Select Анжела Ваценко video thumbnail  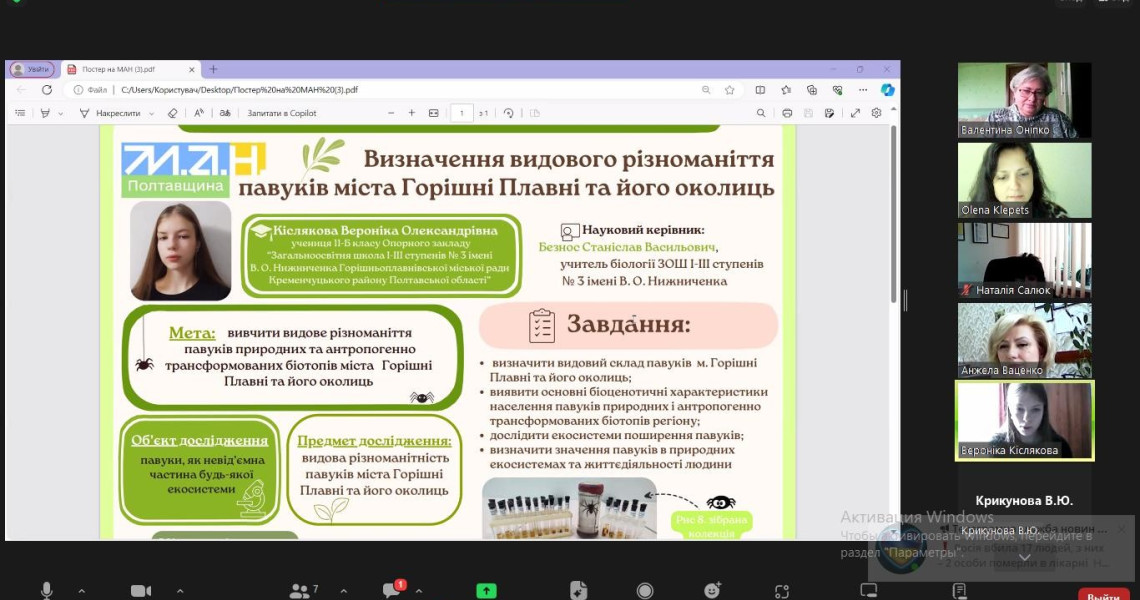pyautogui.click(x=1024, y=340)
